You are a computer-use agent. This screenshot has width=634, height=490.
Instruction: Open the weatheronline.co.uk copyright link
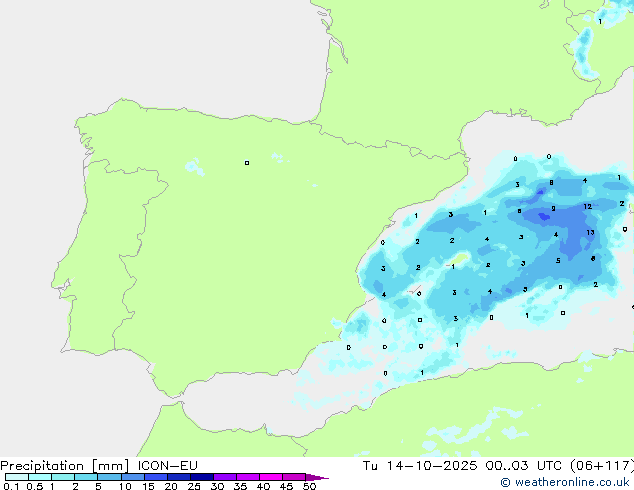[x=565, y=482]
